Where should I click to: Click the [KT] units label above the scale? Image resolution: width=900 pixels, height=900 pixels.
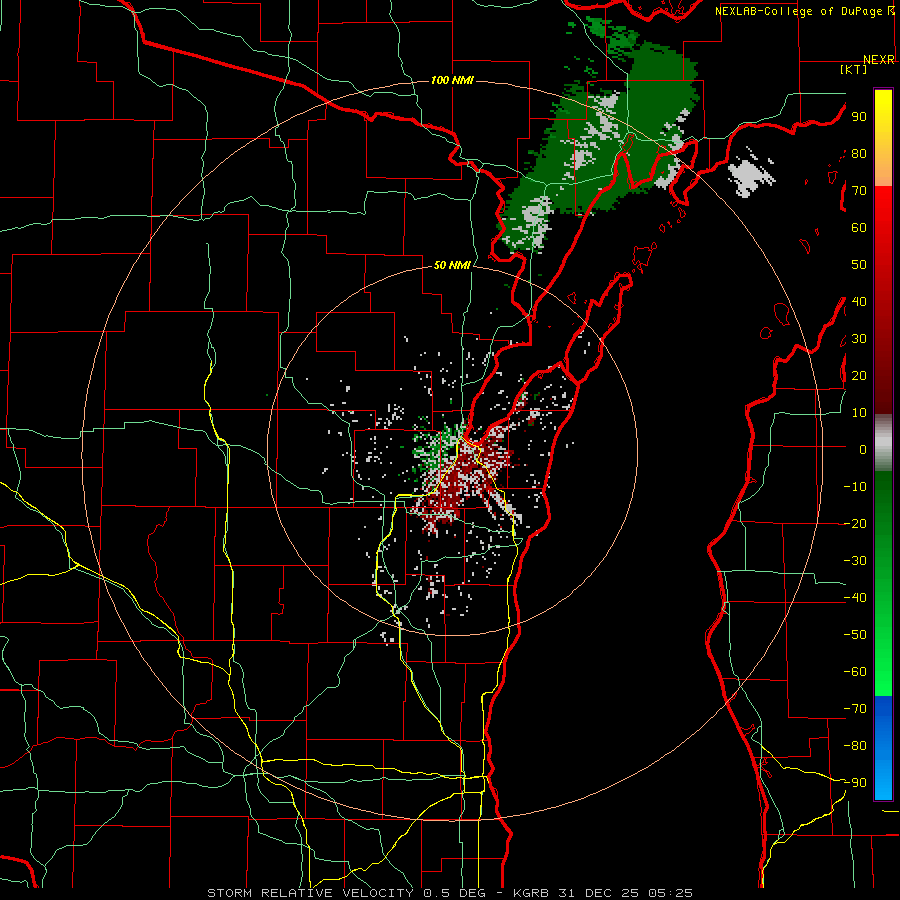pos(854,69)
